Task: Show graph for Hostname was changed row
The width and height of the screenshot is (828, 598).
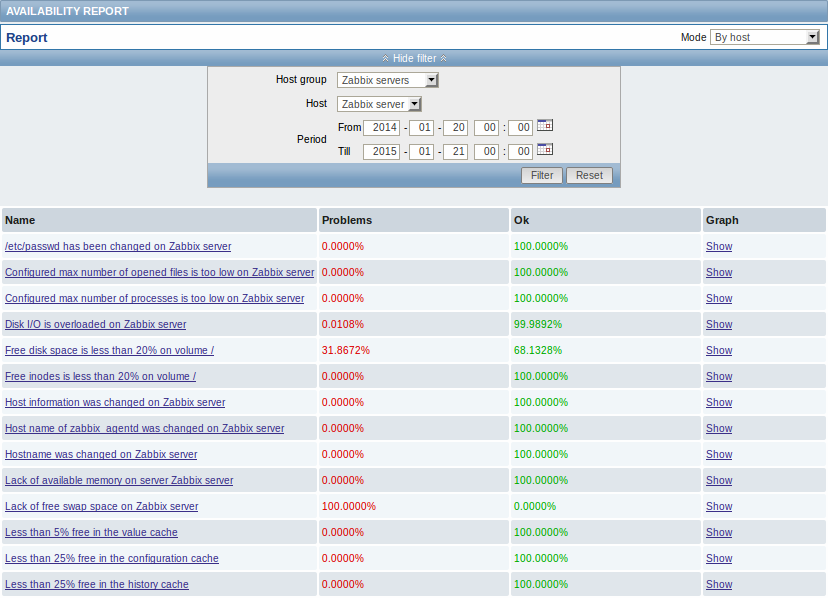Action: click(x=719, y=454)
